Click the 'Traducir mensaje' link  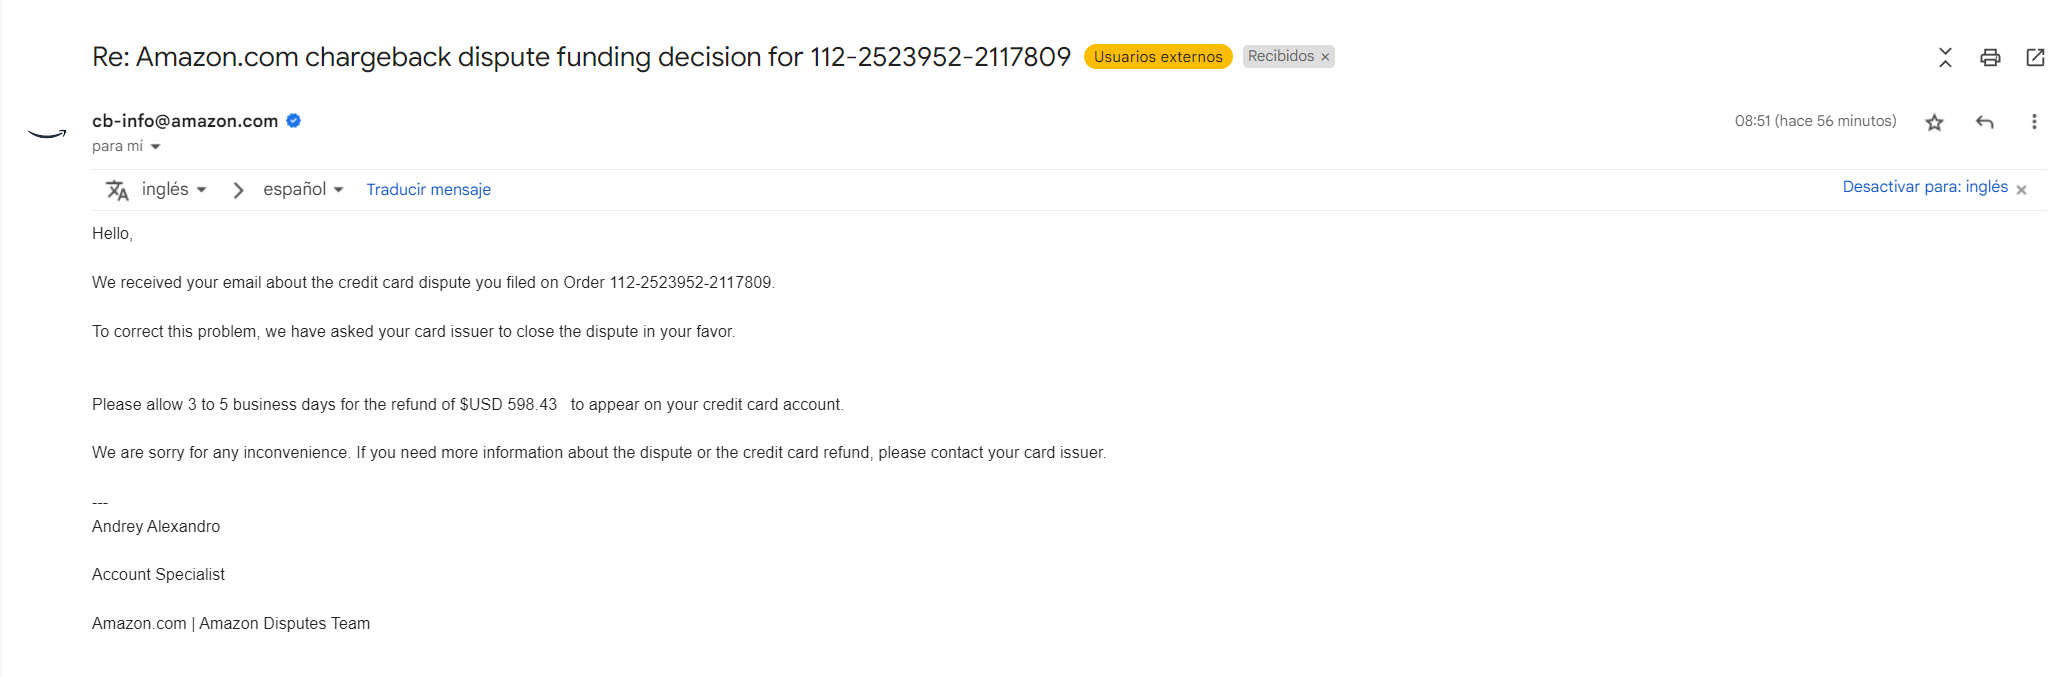coord(428,190)
